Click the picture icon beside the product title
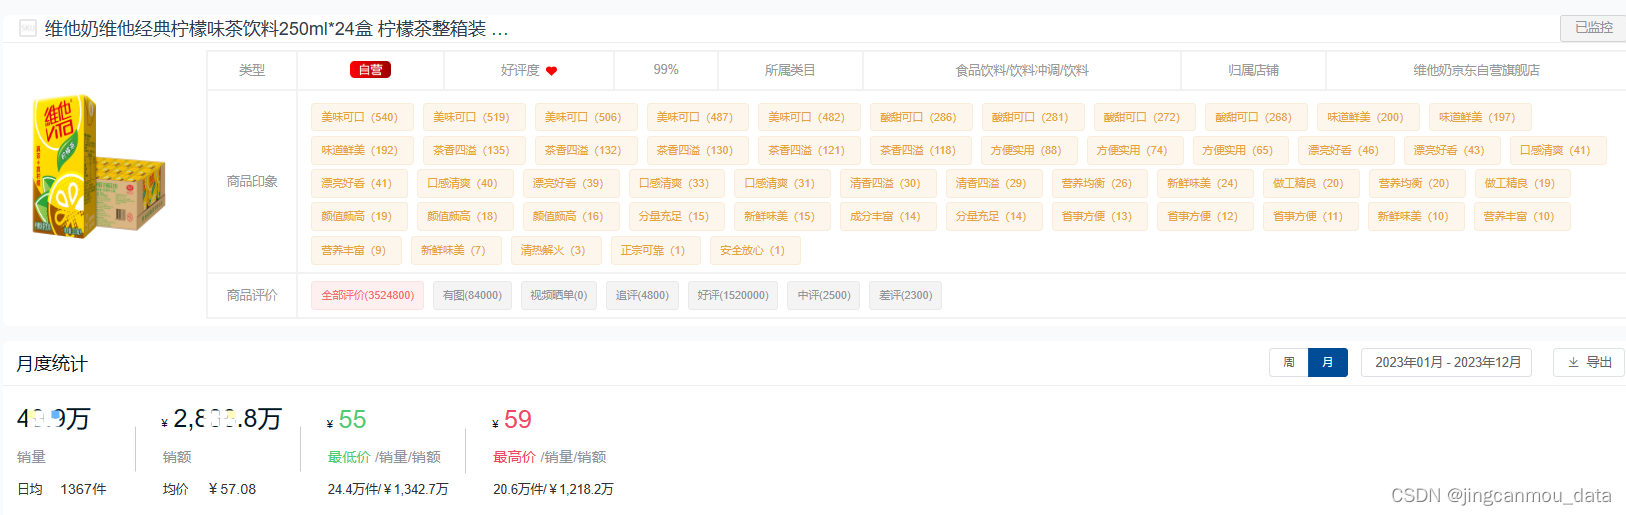The image size is (1626, 515). click(x=28, y=28)
